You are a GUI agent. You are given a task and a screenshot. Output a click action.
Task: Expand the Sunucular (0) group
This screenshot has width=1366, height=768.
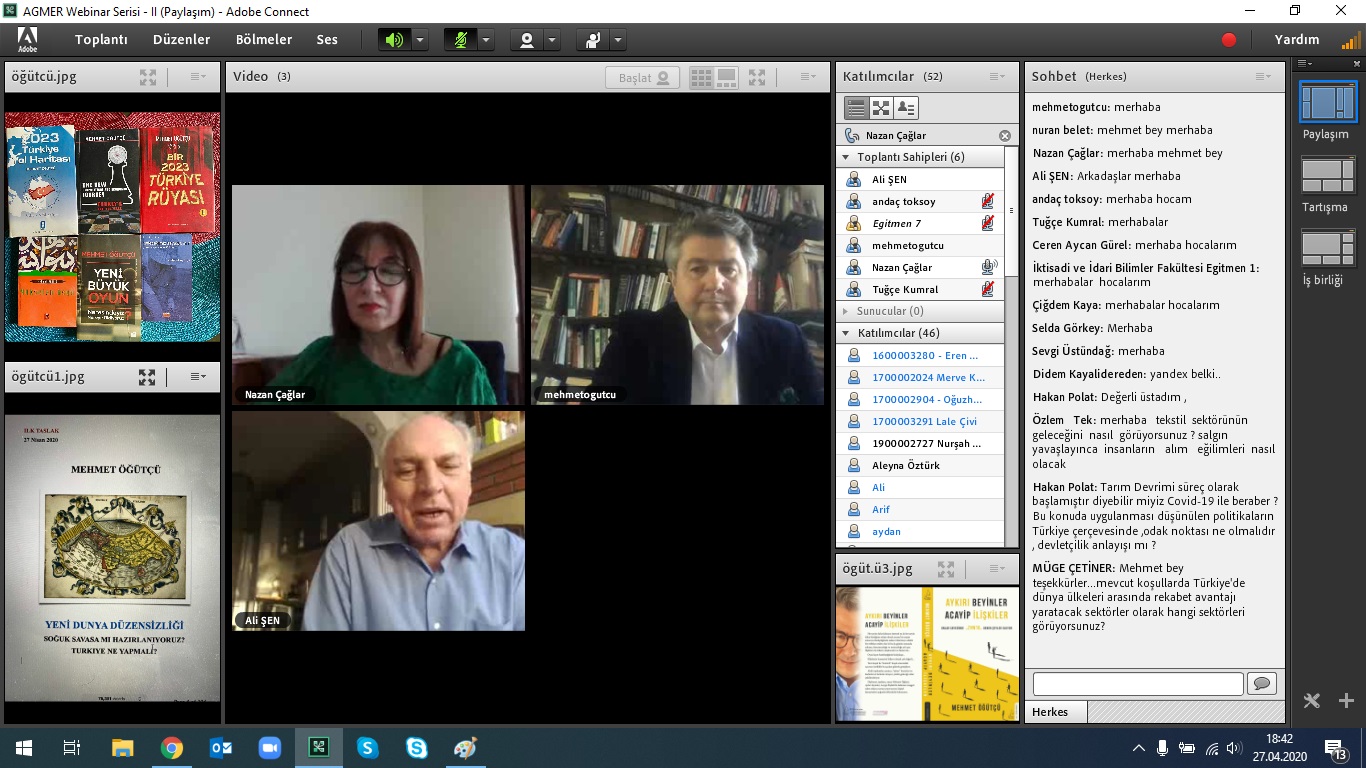845,311
